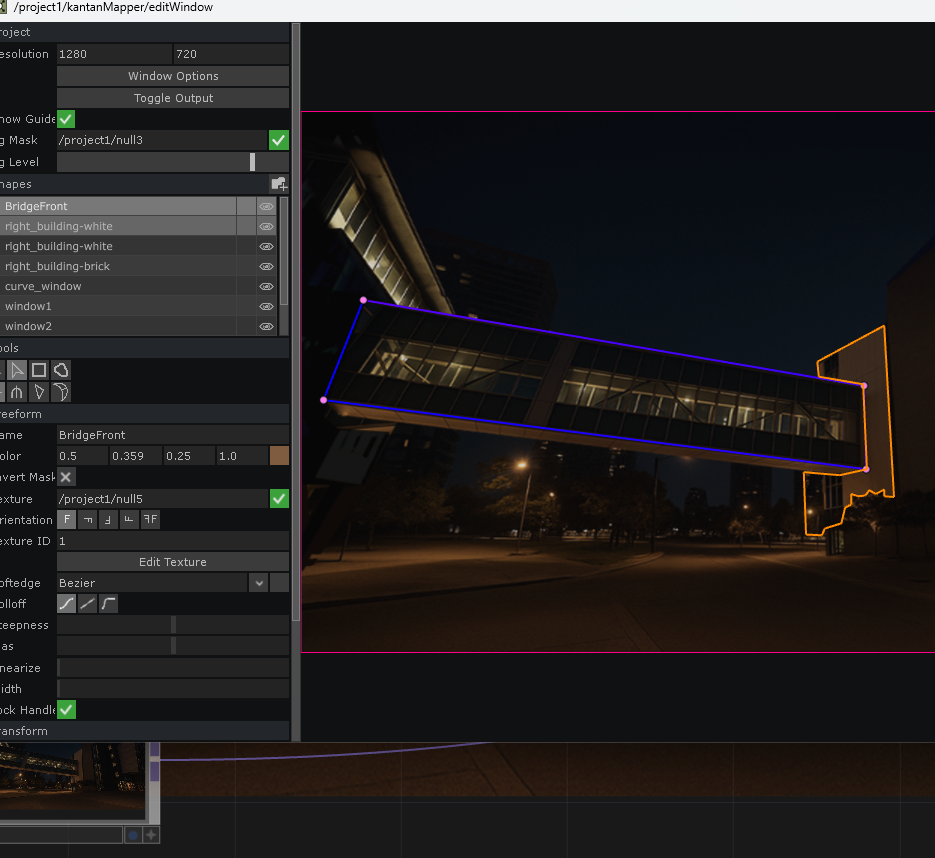
Task: Open the Softedge Bezier dropdown
Action: click(x=258, y=582)
